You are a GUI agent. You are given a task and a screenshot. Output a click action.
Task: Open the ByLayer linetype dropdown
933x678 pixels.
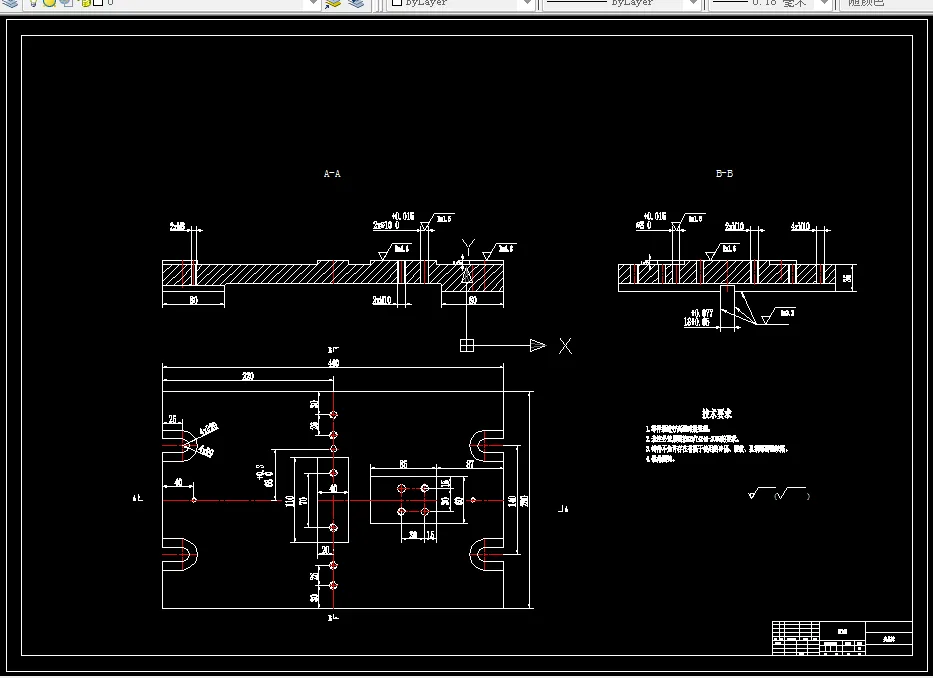692,4
